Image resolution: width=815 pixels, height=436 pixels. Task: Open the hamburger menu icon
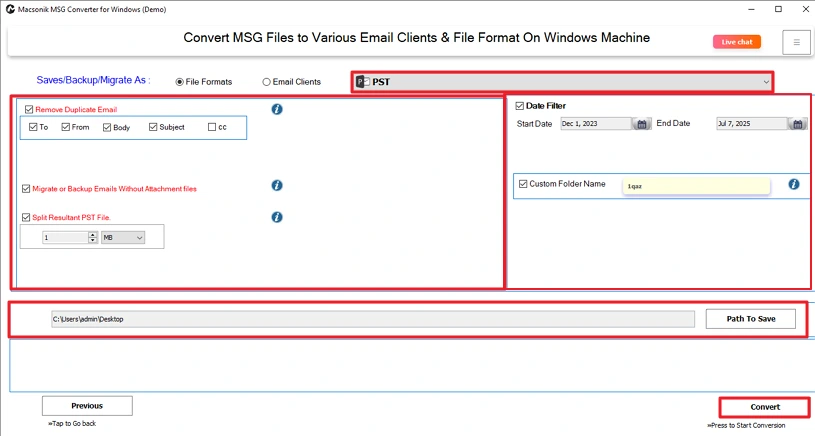point(796,42)
